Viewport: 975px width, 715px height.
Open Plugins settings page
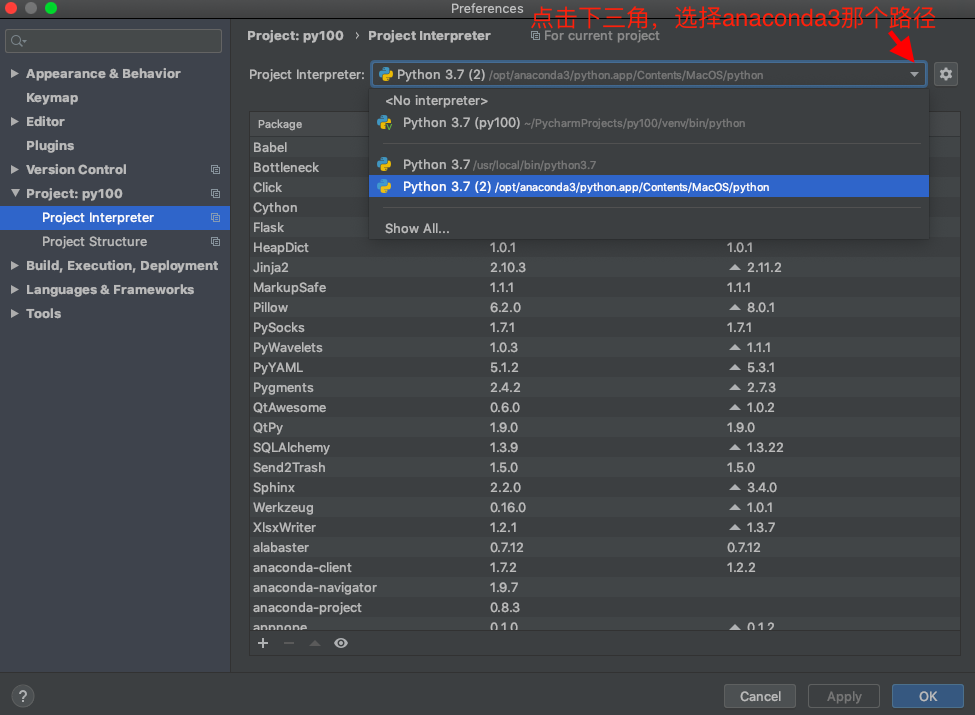(x=50, y=145)
